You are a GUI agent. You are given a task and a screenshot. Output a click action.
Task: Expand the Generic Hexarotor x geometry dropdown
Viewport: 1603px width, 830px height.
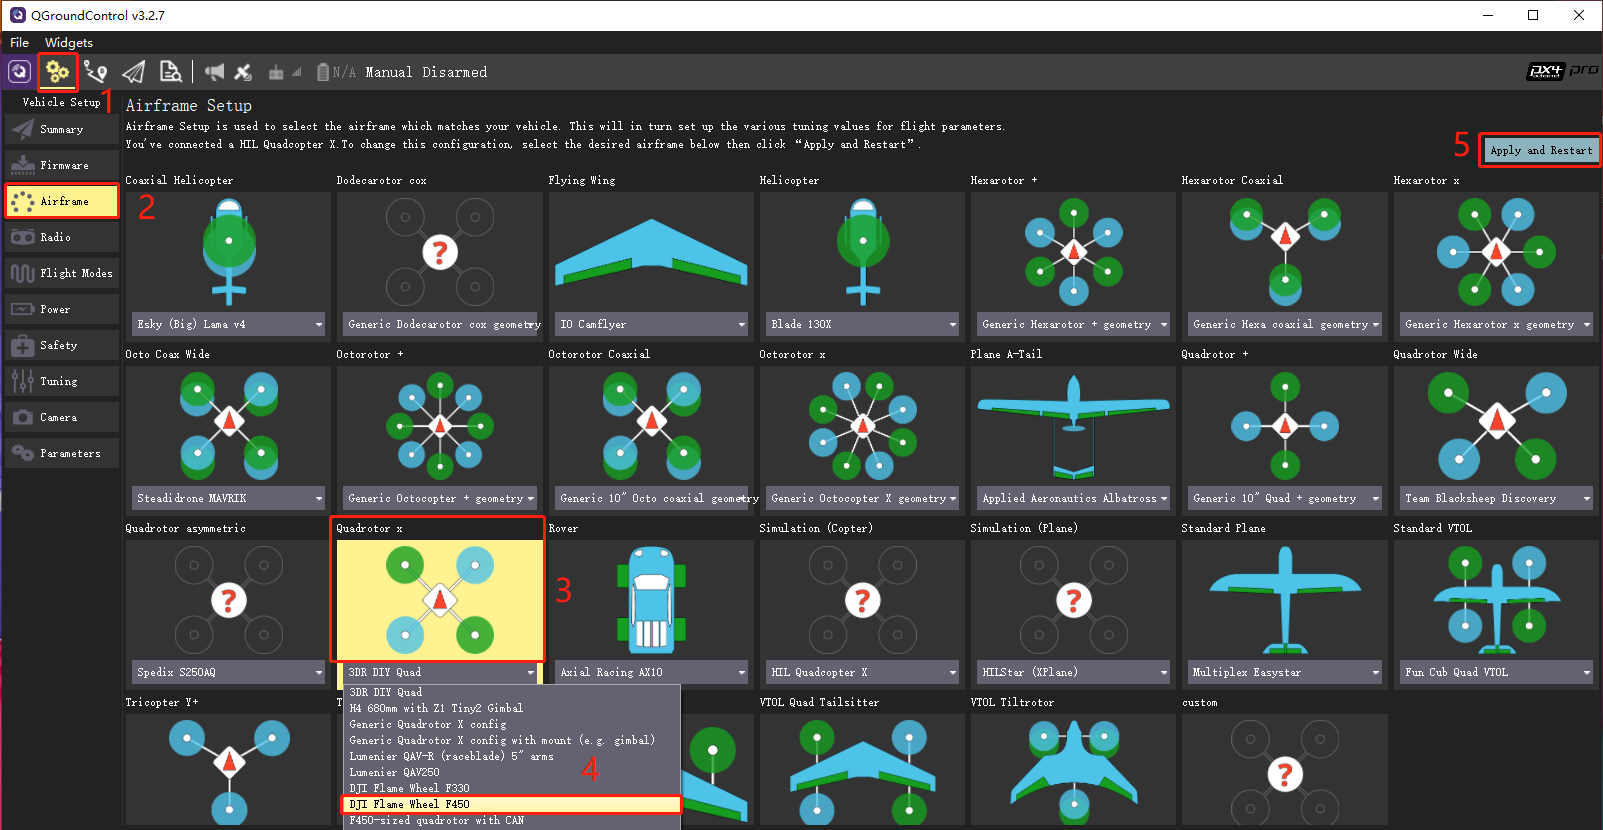[1497, 324]
